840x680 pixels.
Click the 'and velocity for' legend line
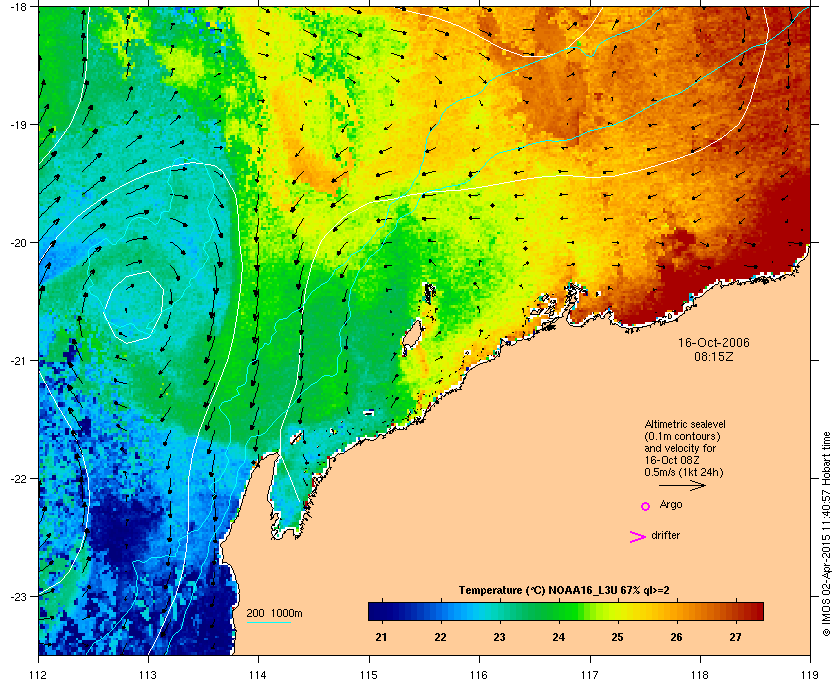point(680,448)
